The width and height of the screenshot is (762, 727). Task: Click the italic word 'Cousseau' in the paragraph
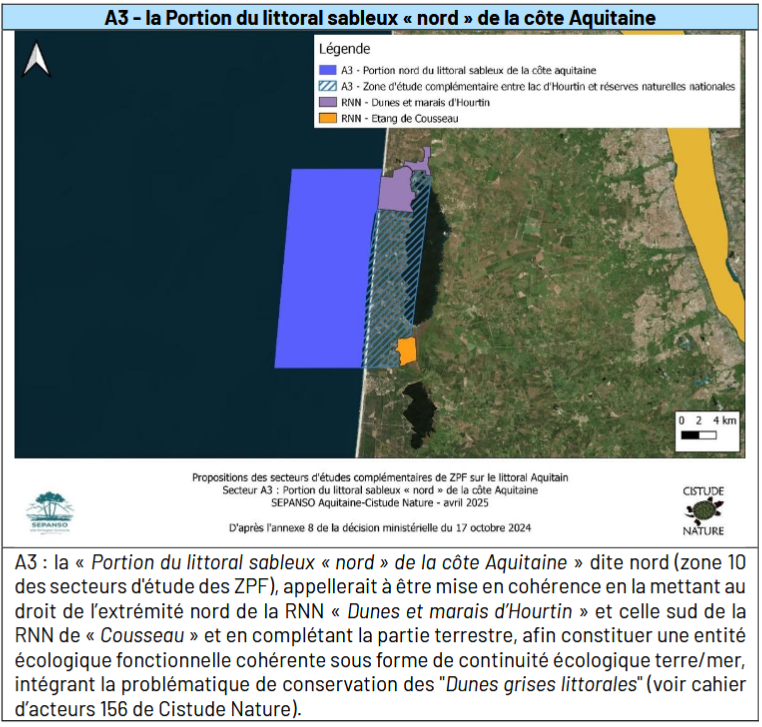[x=142, y=636]
